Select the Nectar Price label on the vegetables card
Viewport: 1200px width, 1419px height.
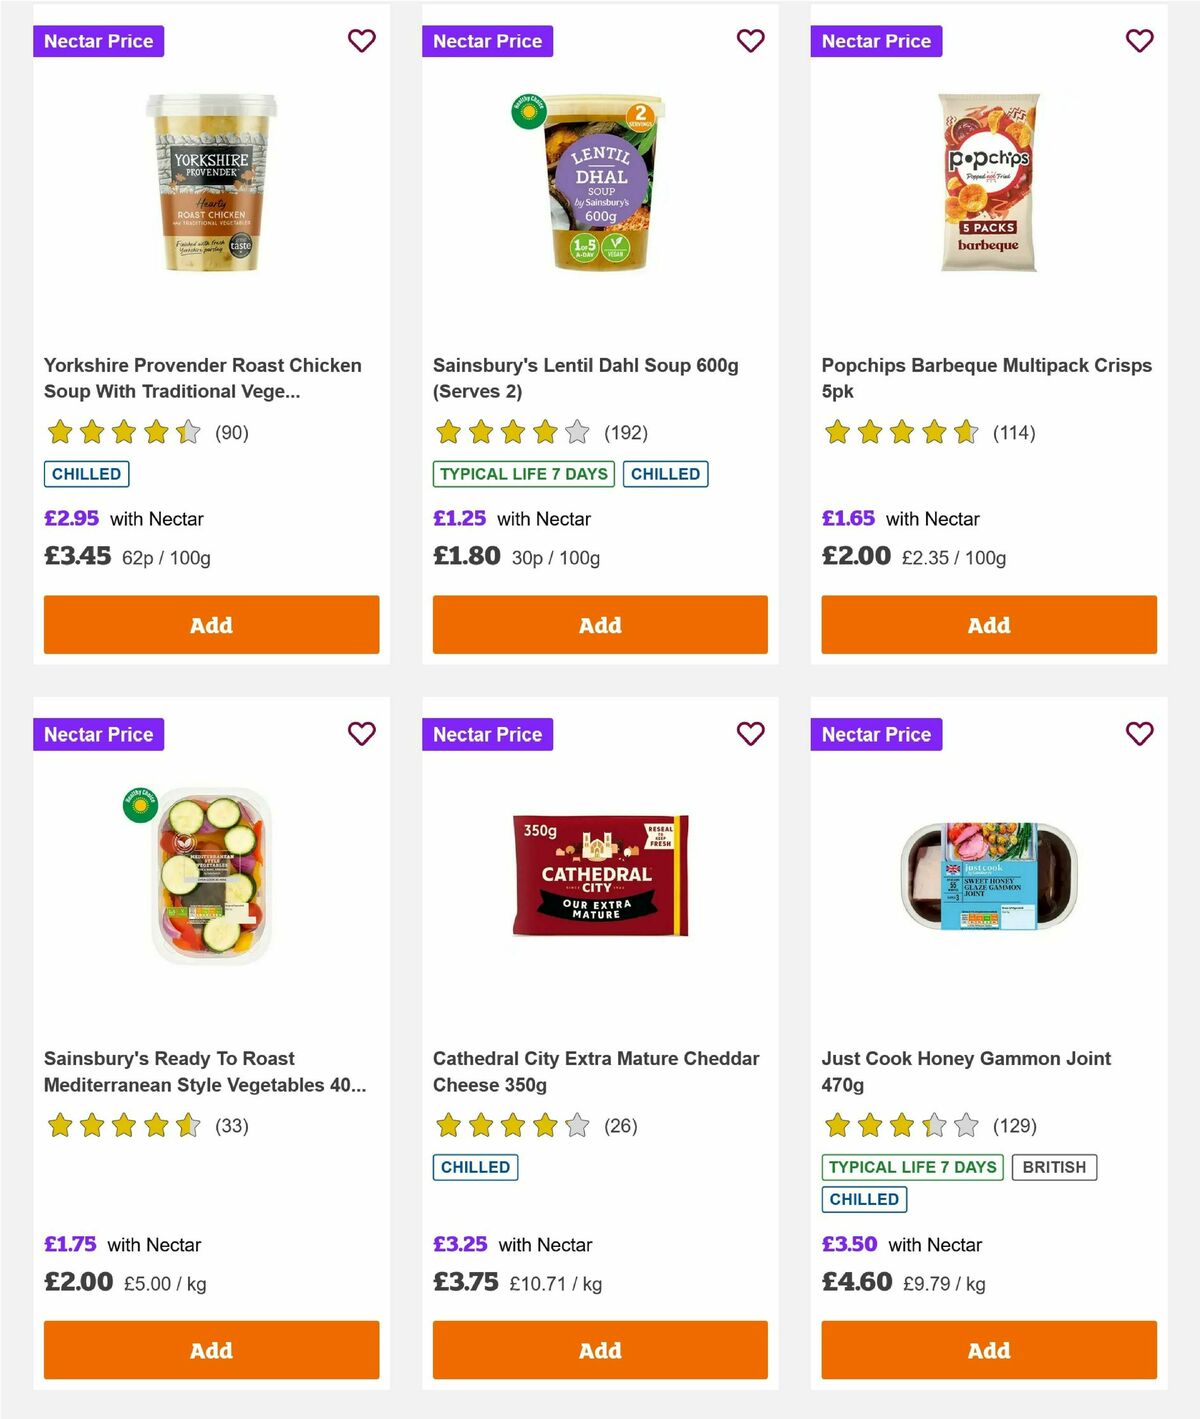(x=98, y=734)
